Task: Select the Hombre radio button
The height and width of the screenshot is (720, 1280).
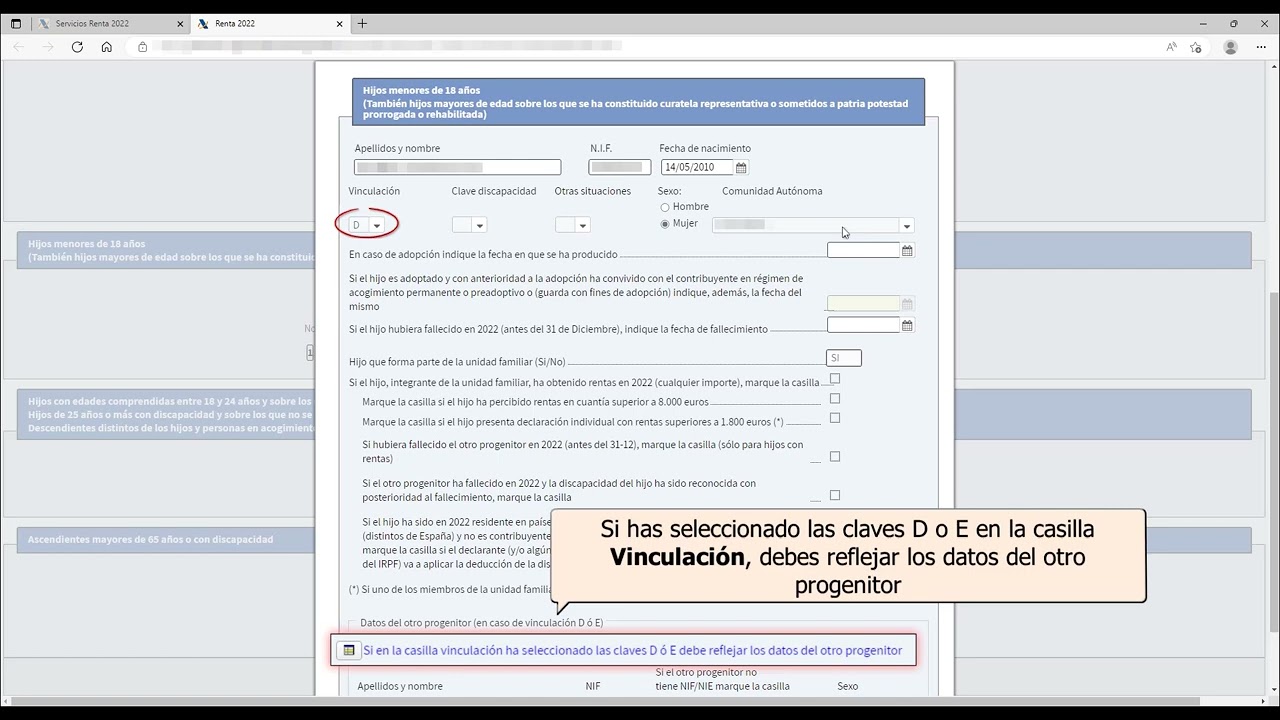Action: coord(665,207)
